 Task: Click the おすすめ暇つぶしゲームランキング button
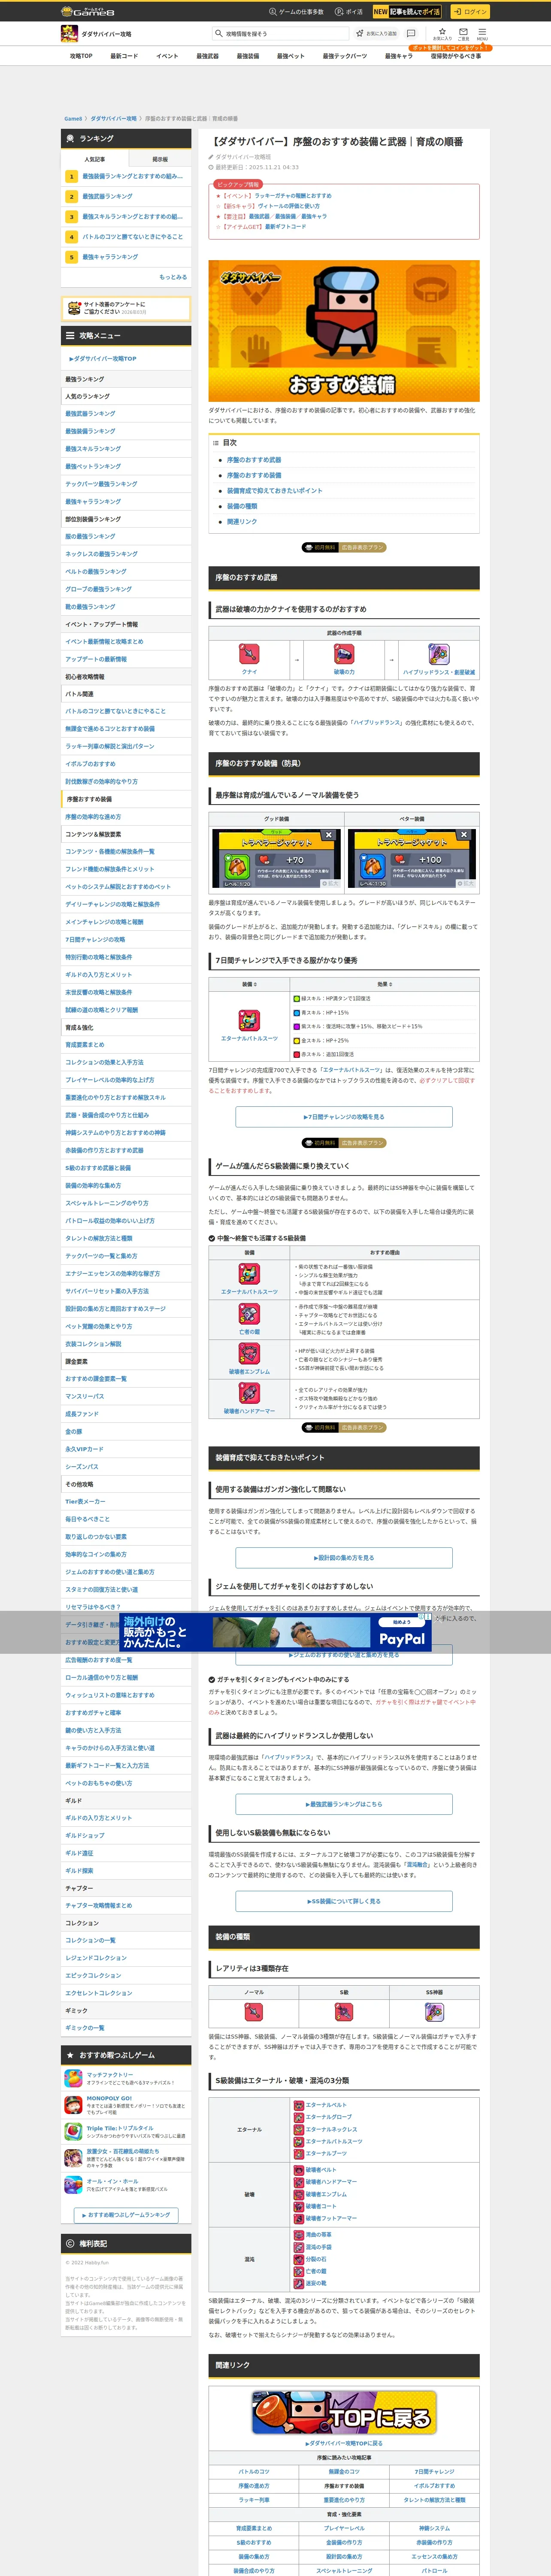126,2215
